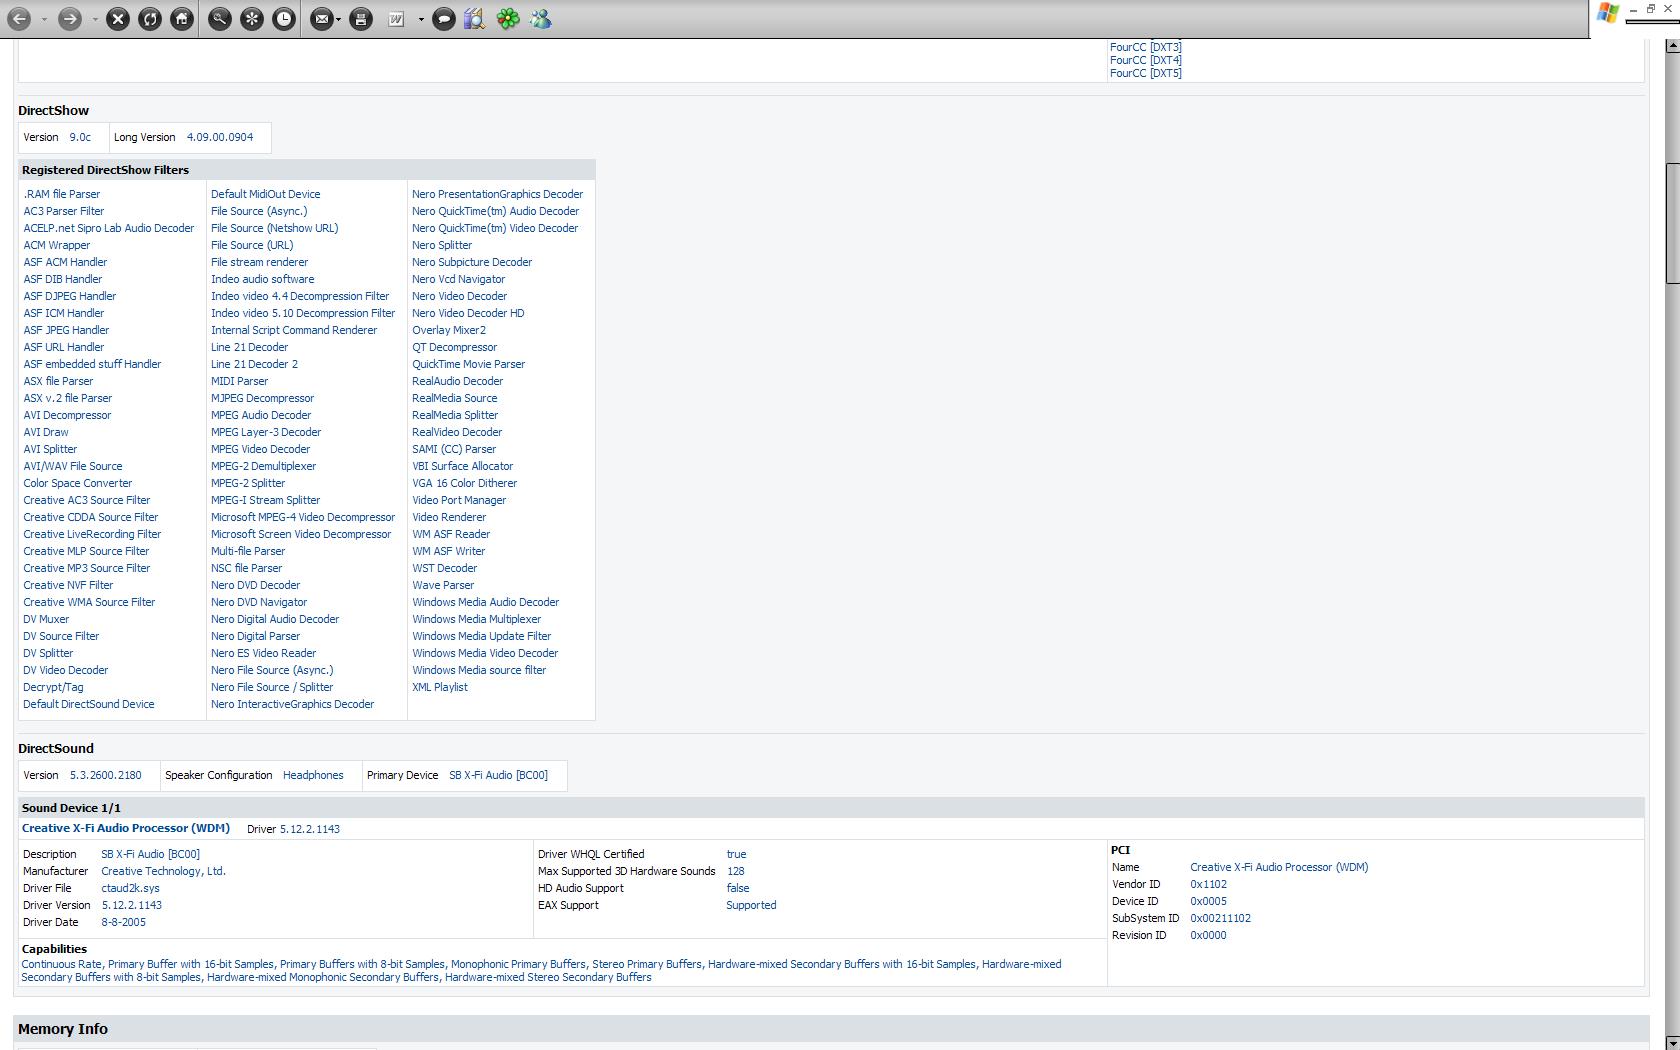Click the Registered DirectShow Filters header
Viewport: 1680px width, 1050px height.
(x=106, y=170)
